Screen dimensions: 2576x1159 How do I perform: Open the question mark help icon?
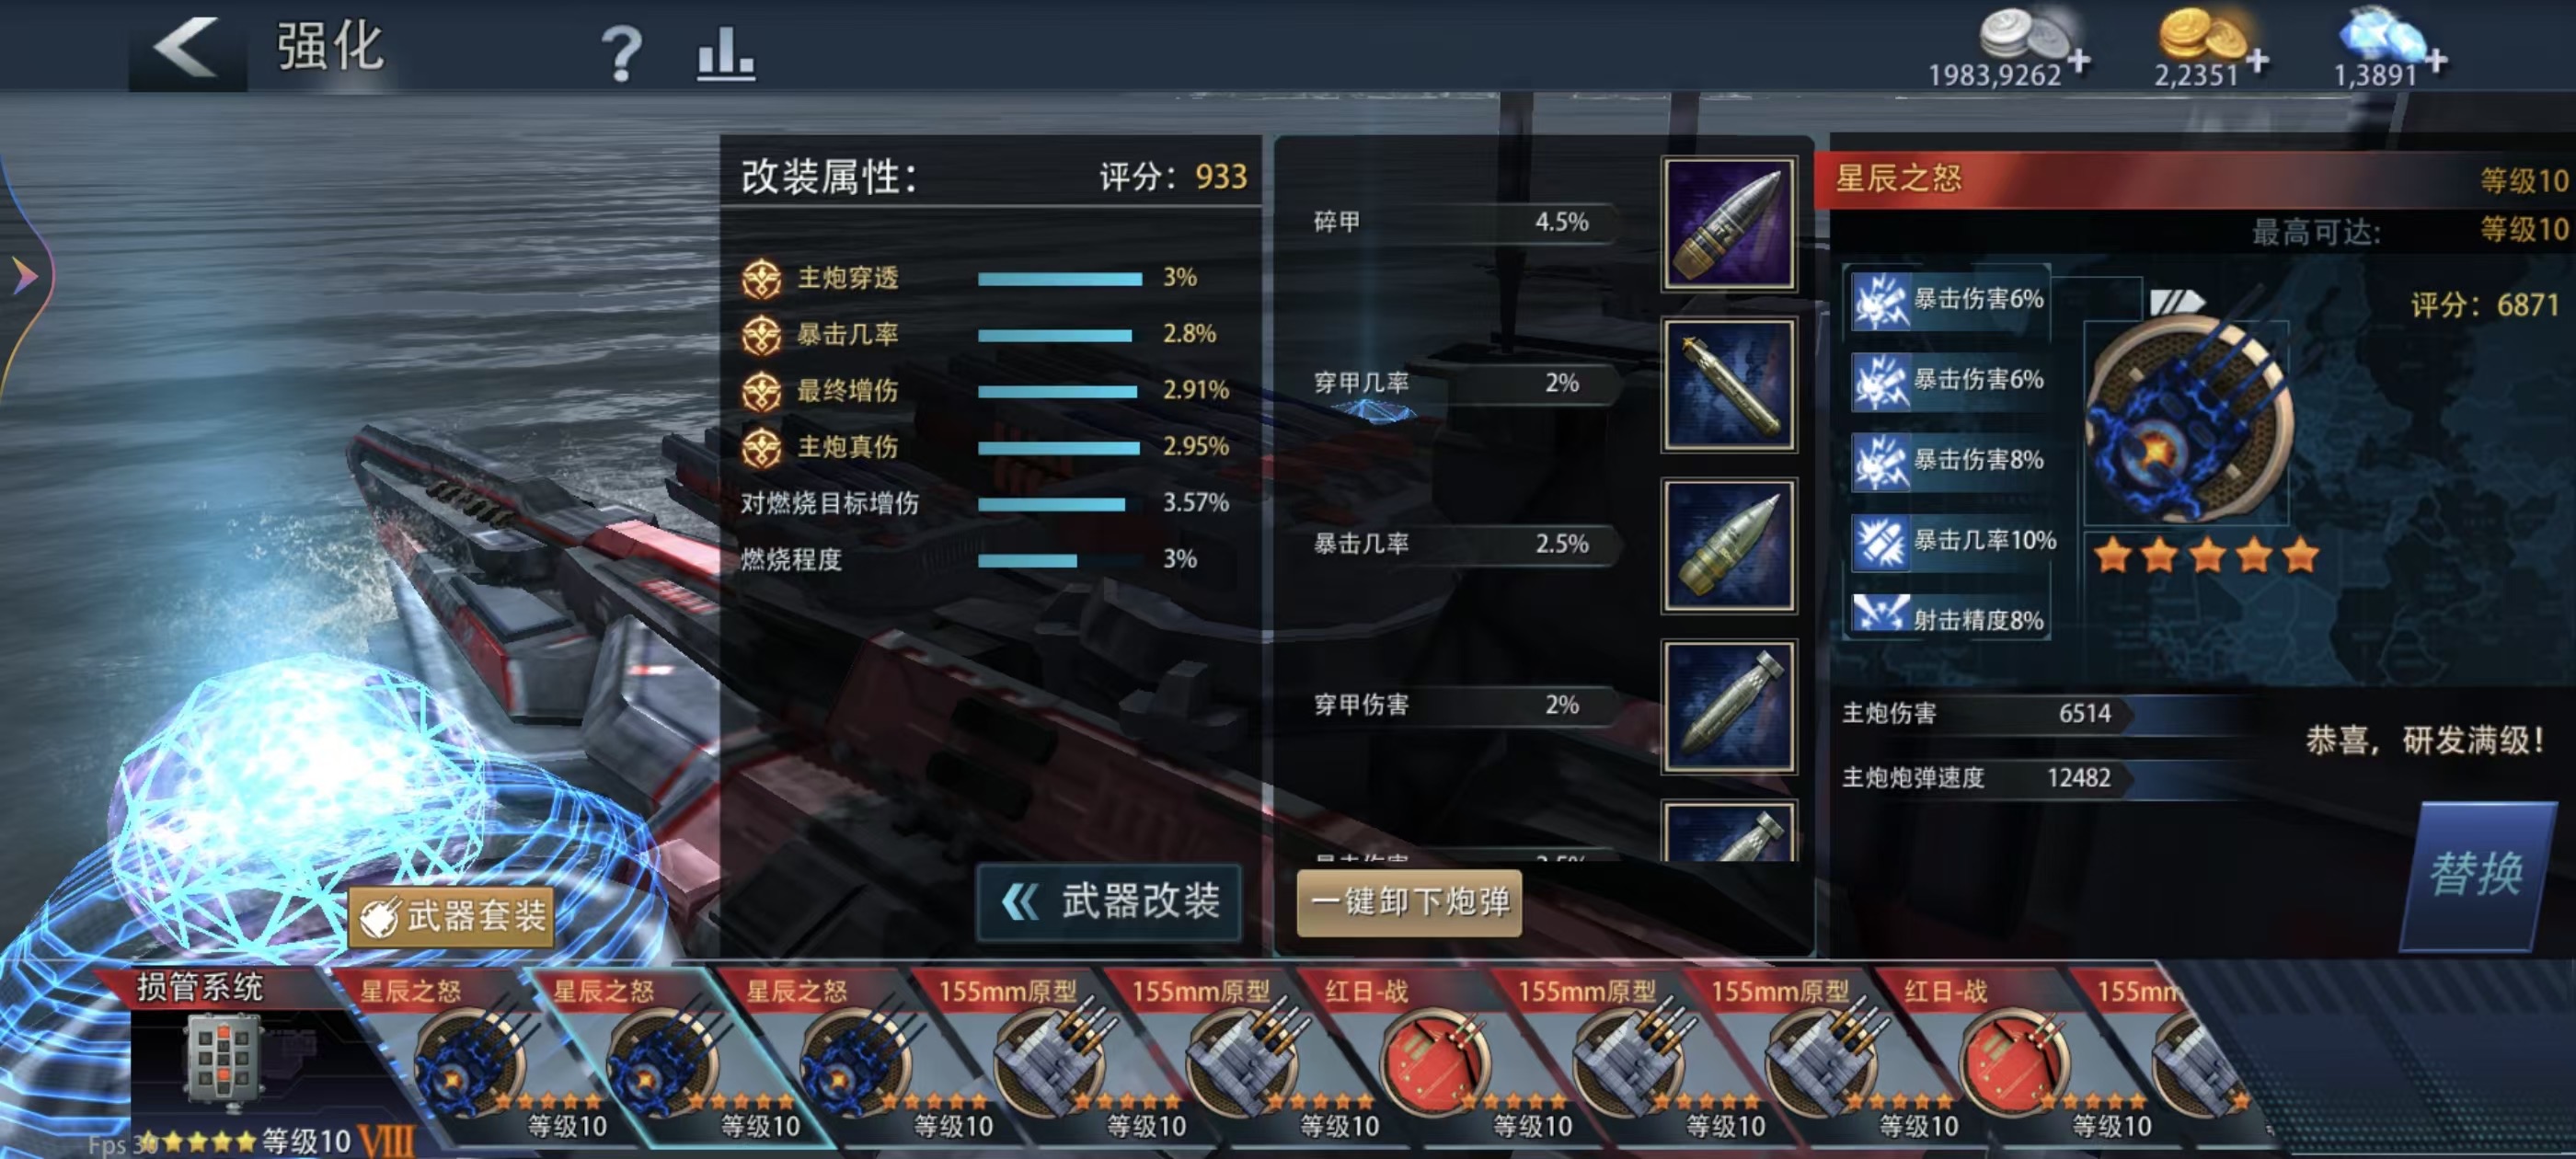(x=621, y=53)
